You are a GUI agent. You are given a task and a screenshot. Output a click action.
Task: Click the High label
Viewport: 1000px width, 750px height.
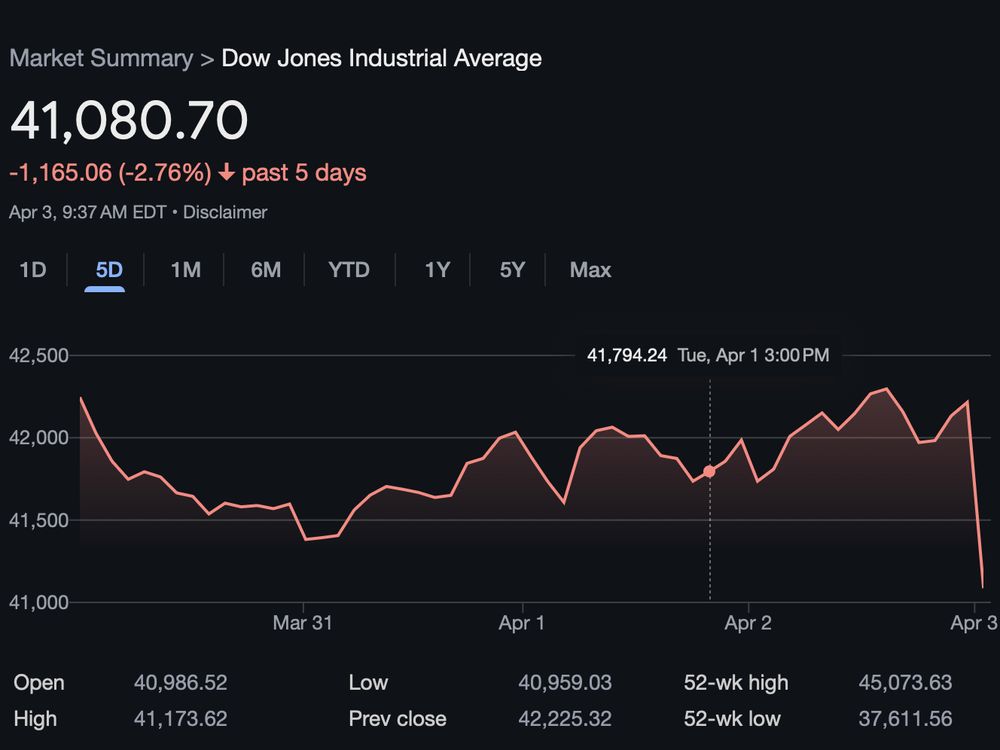pyautogui.click(x=35, y=719)
